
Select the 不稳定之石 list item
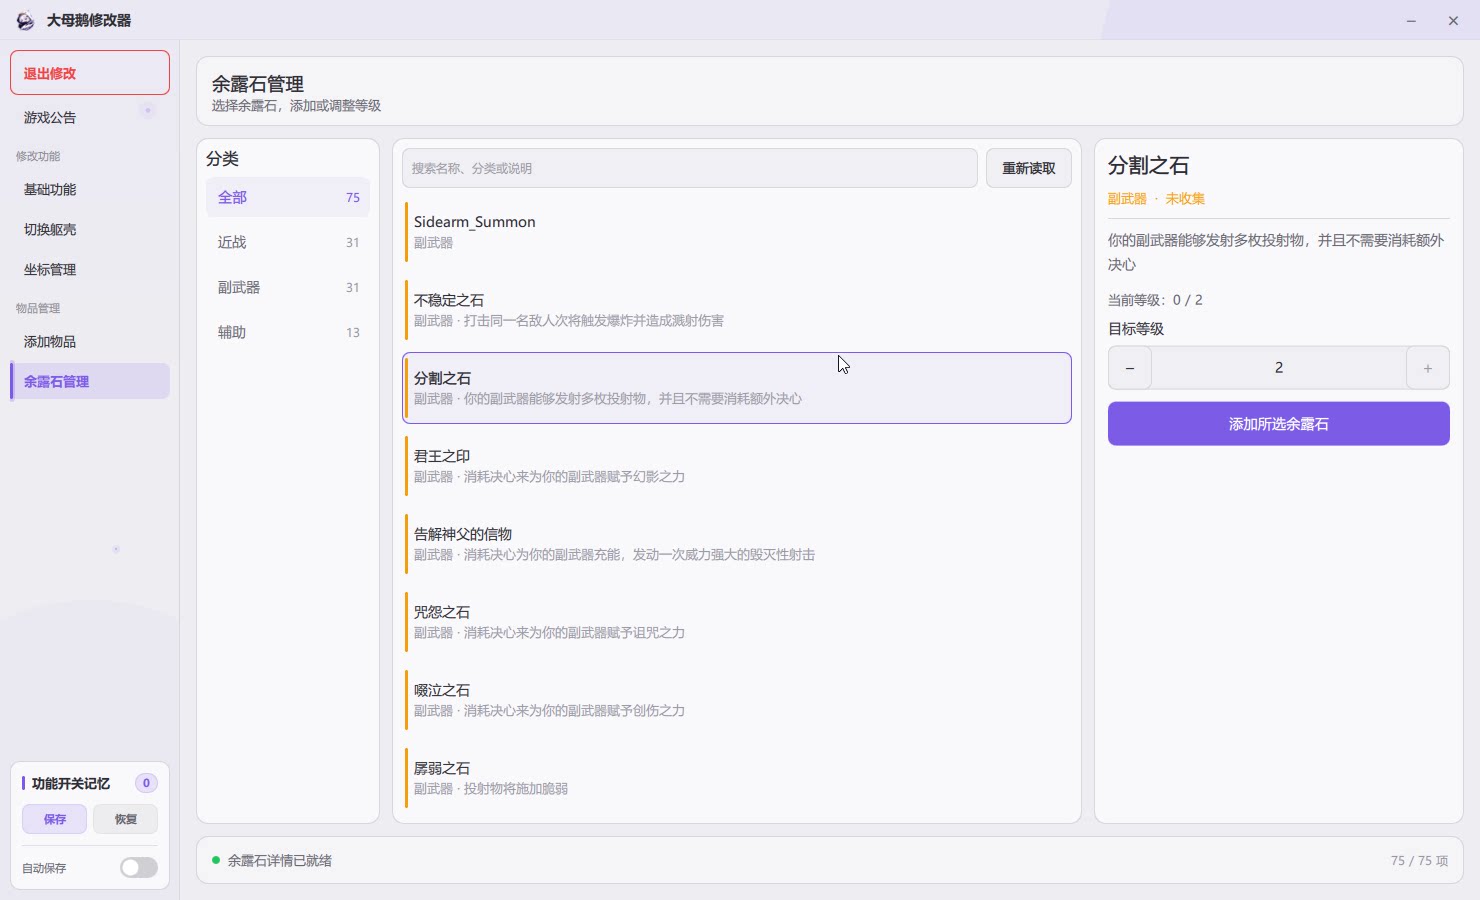tap(737, 309)
